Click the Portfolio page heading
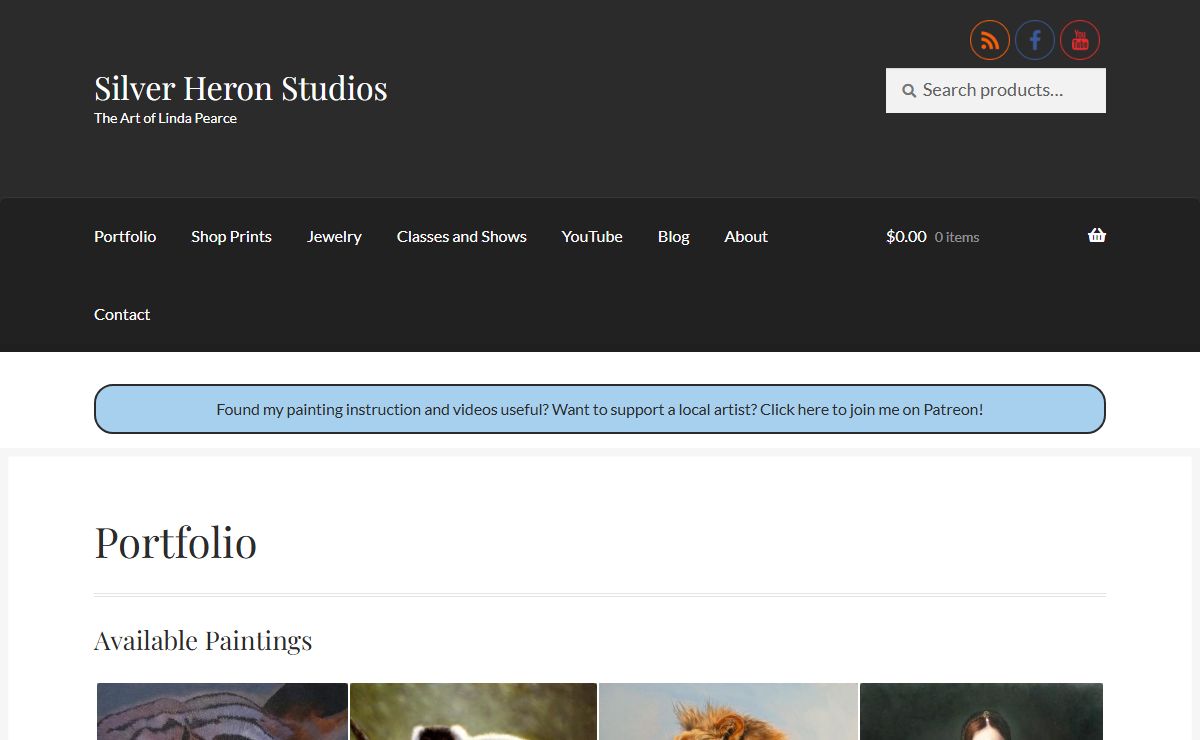 pos(175,542)
